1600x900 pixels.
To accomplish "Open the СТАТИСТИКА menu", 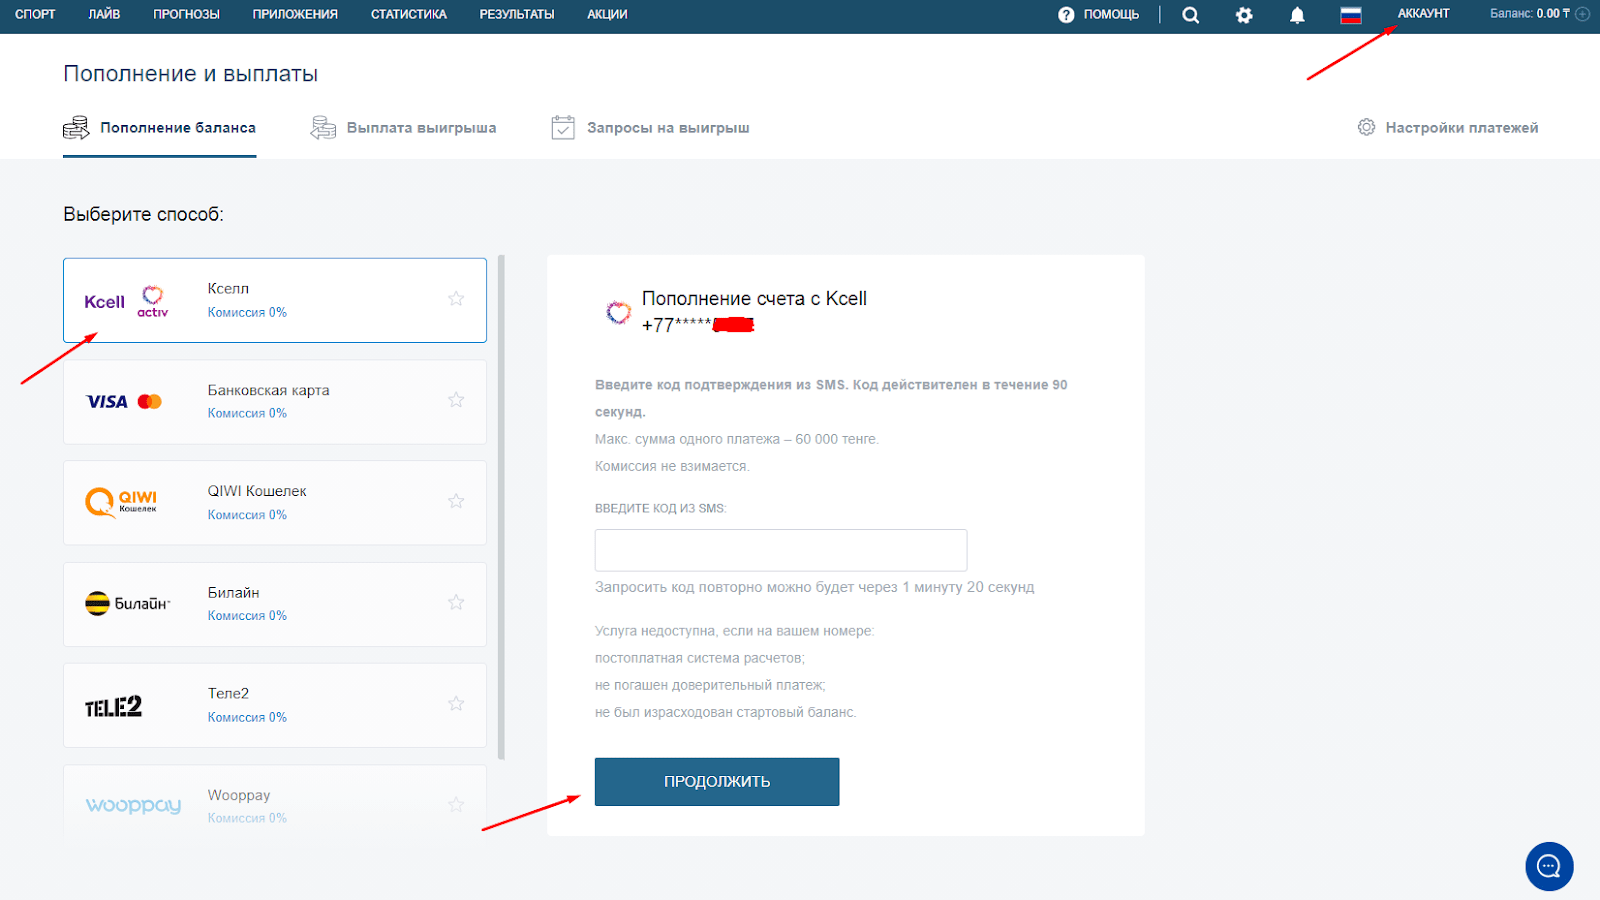I will pos(408,15).
